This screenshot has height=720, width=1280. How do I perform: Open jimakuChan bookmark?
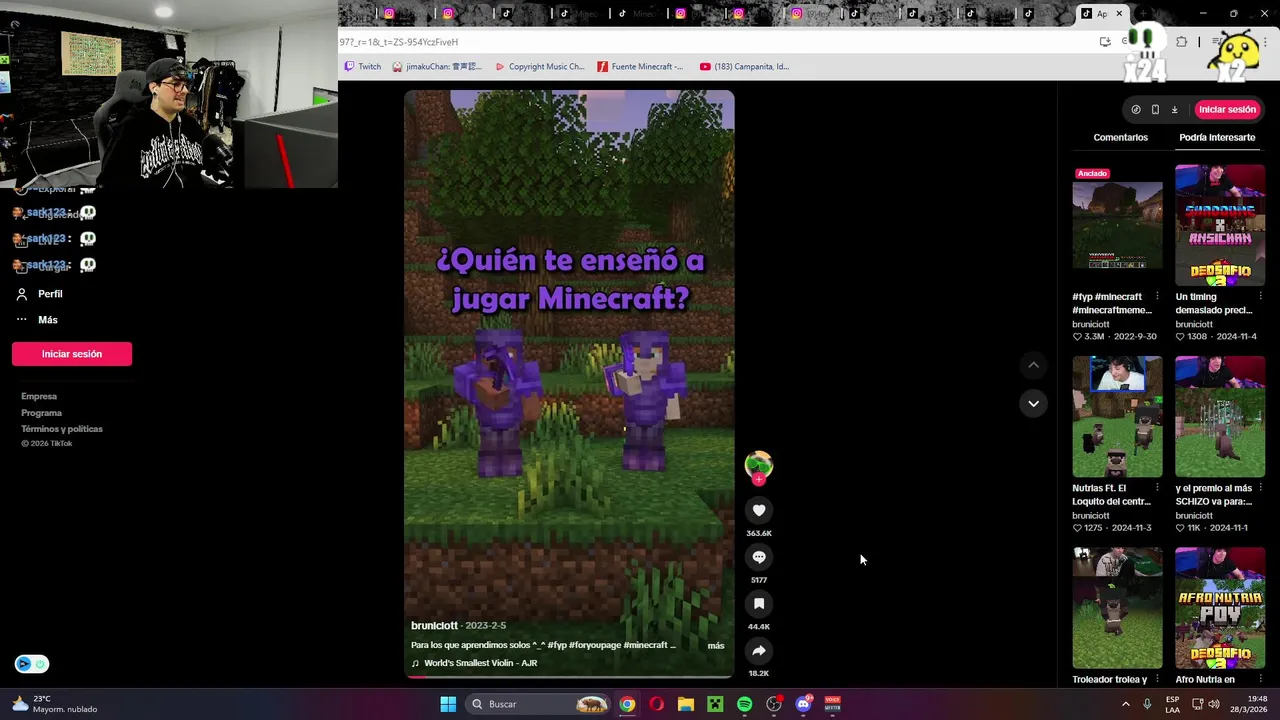tap(437, 67)
